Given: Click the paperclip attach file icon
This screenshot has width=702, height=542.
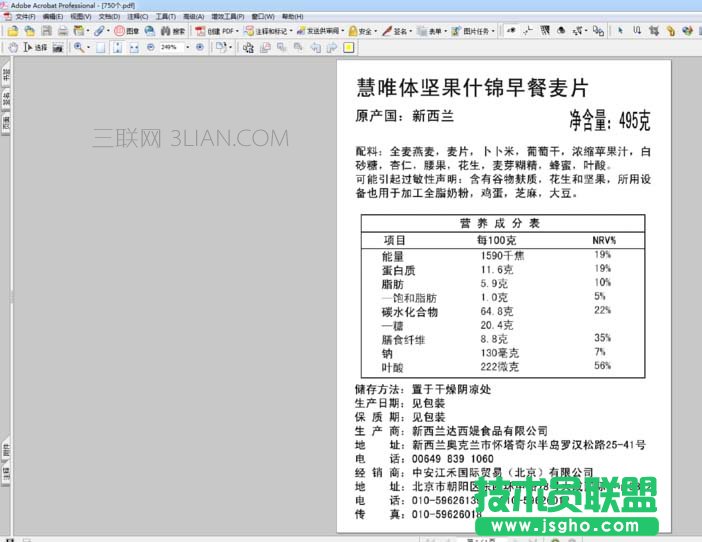Looking at the screenshot, I should [x=98, y=31].
